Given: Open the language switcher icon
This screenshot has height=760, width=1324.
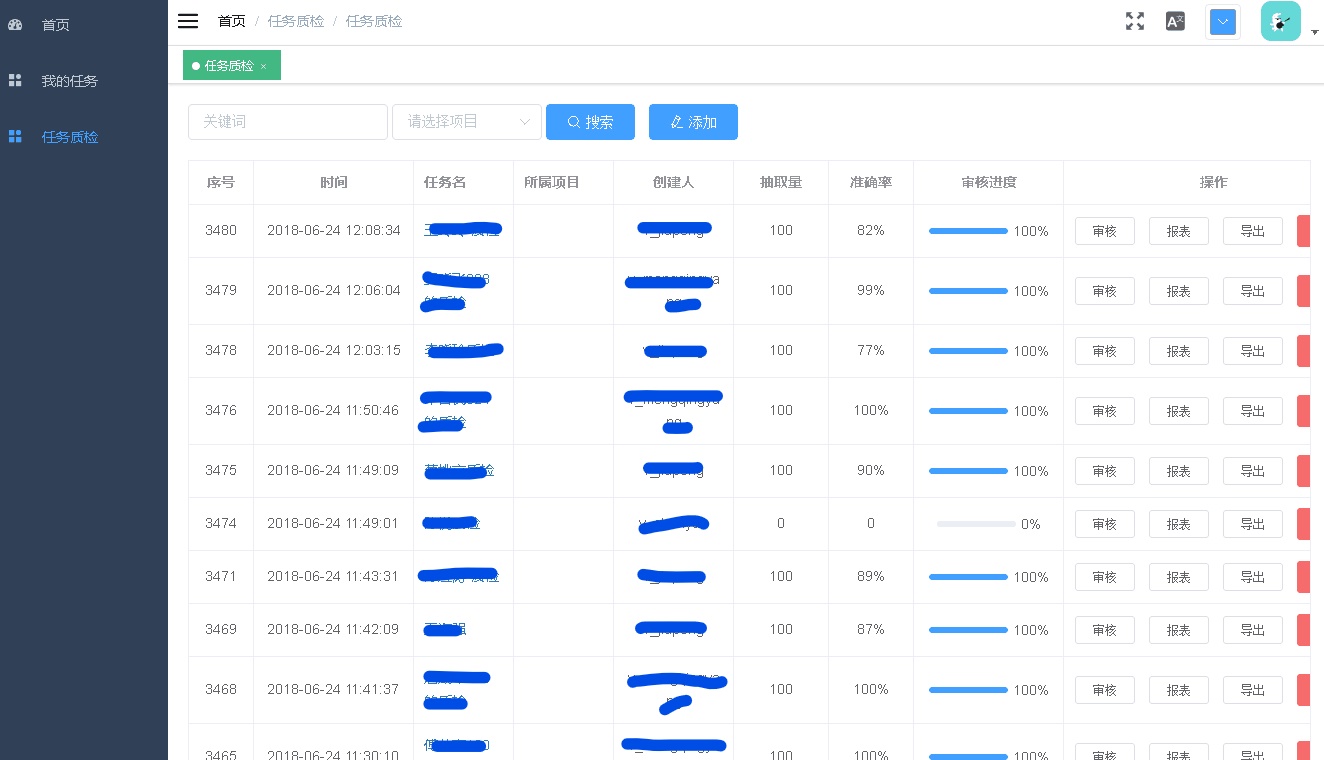Looking at the screenshot, I should click(x=1175, y=21).
